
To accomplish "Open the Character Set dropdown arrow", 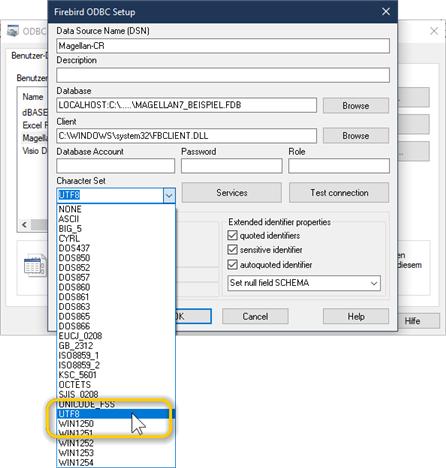I will coord(169,195).
